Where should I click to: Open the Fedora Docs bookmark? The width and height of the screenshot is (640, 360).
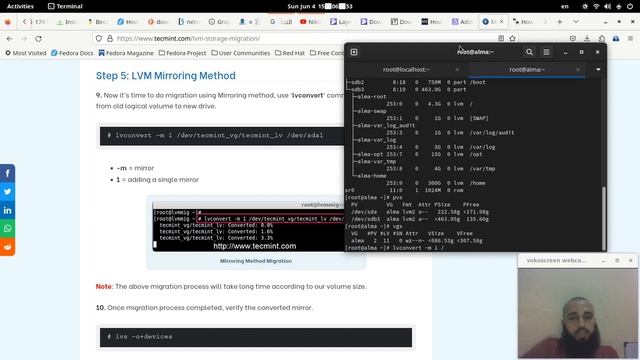coord(72,53)
